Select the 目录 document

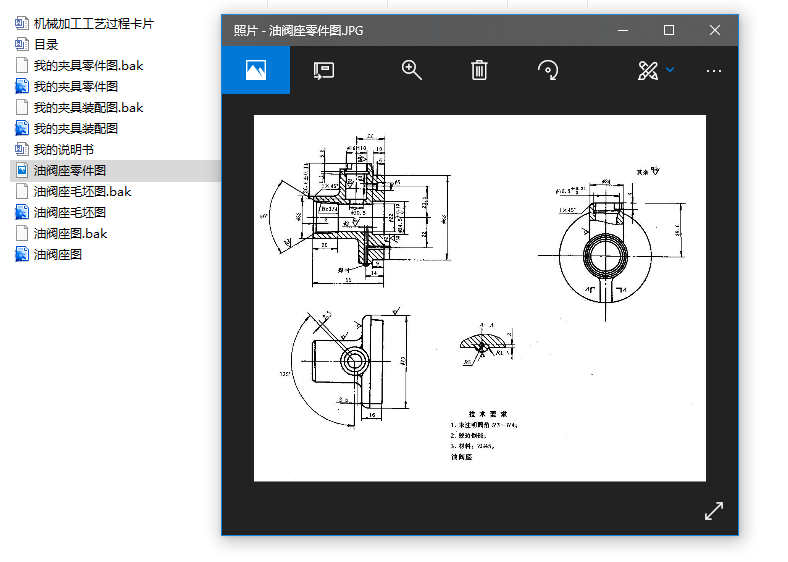click(x=46, y=44)
